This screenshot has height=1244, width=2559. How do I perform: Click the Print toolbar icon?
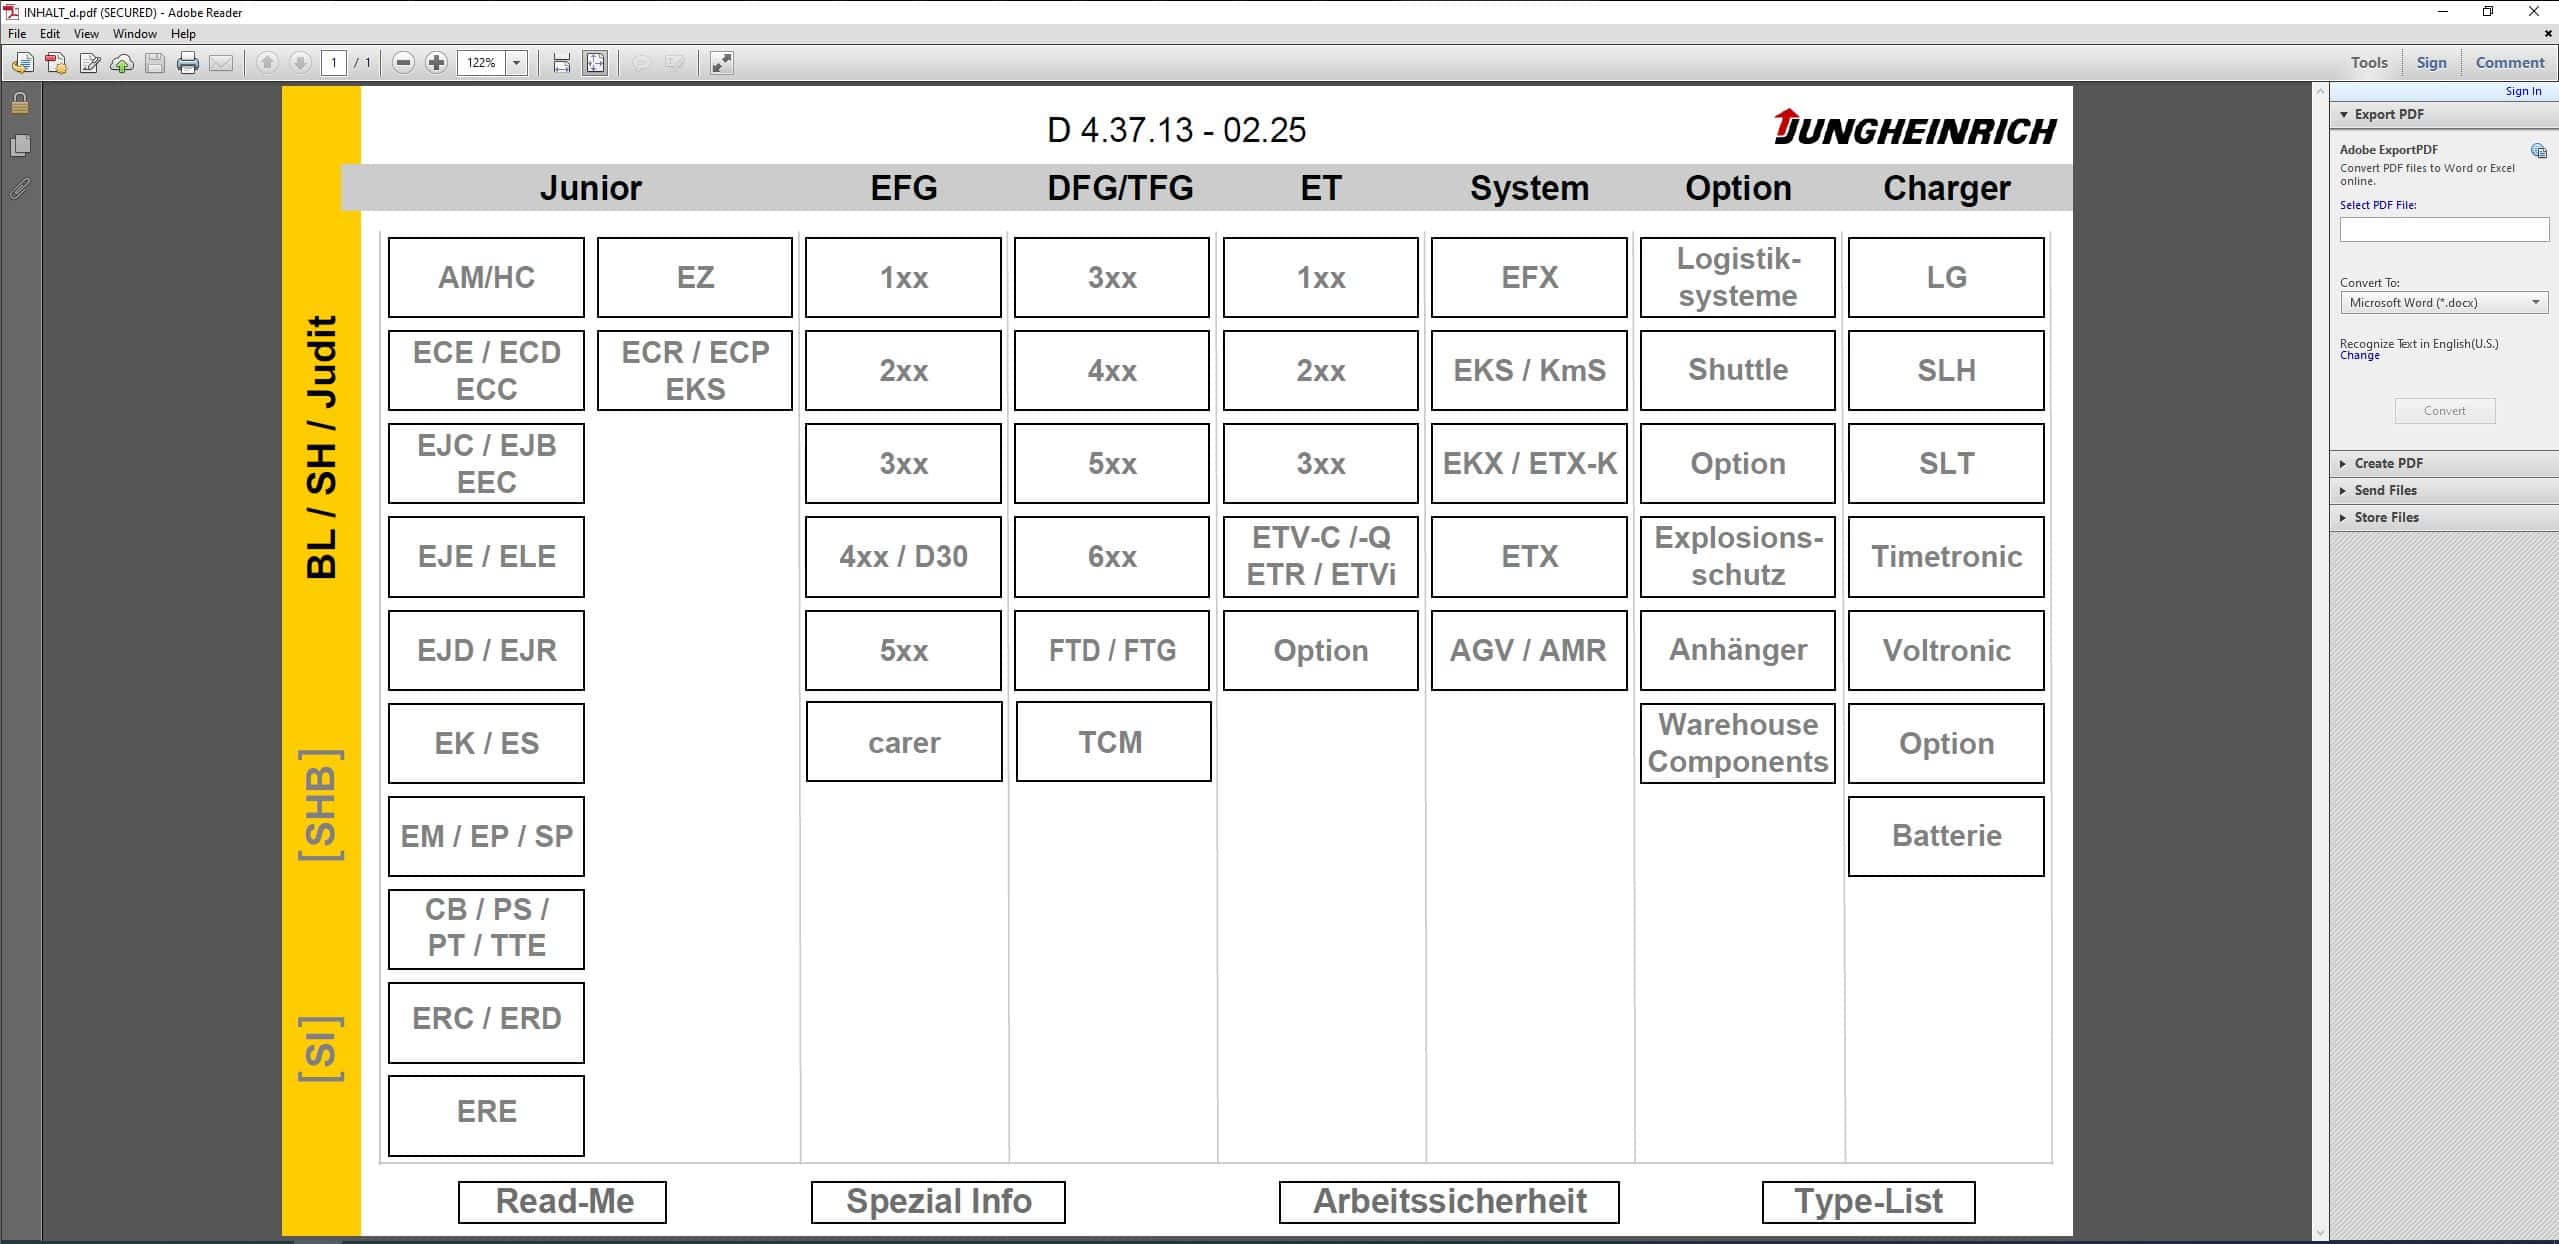(x=188, y=63)
